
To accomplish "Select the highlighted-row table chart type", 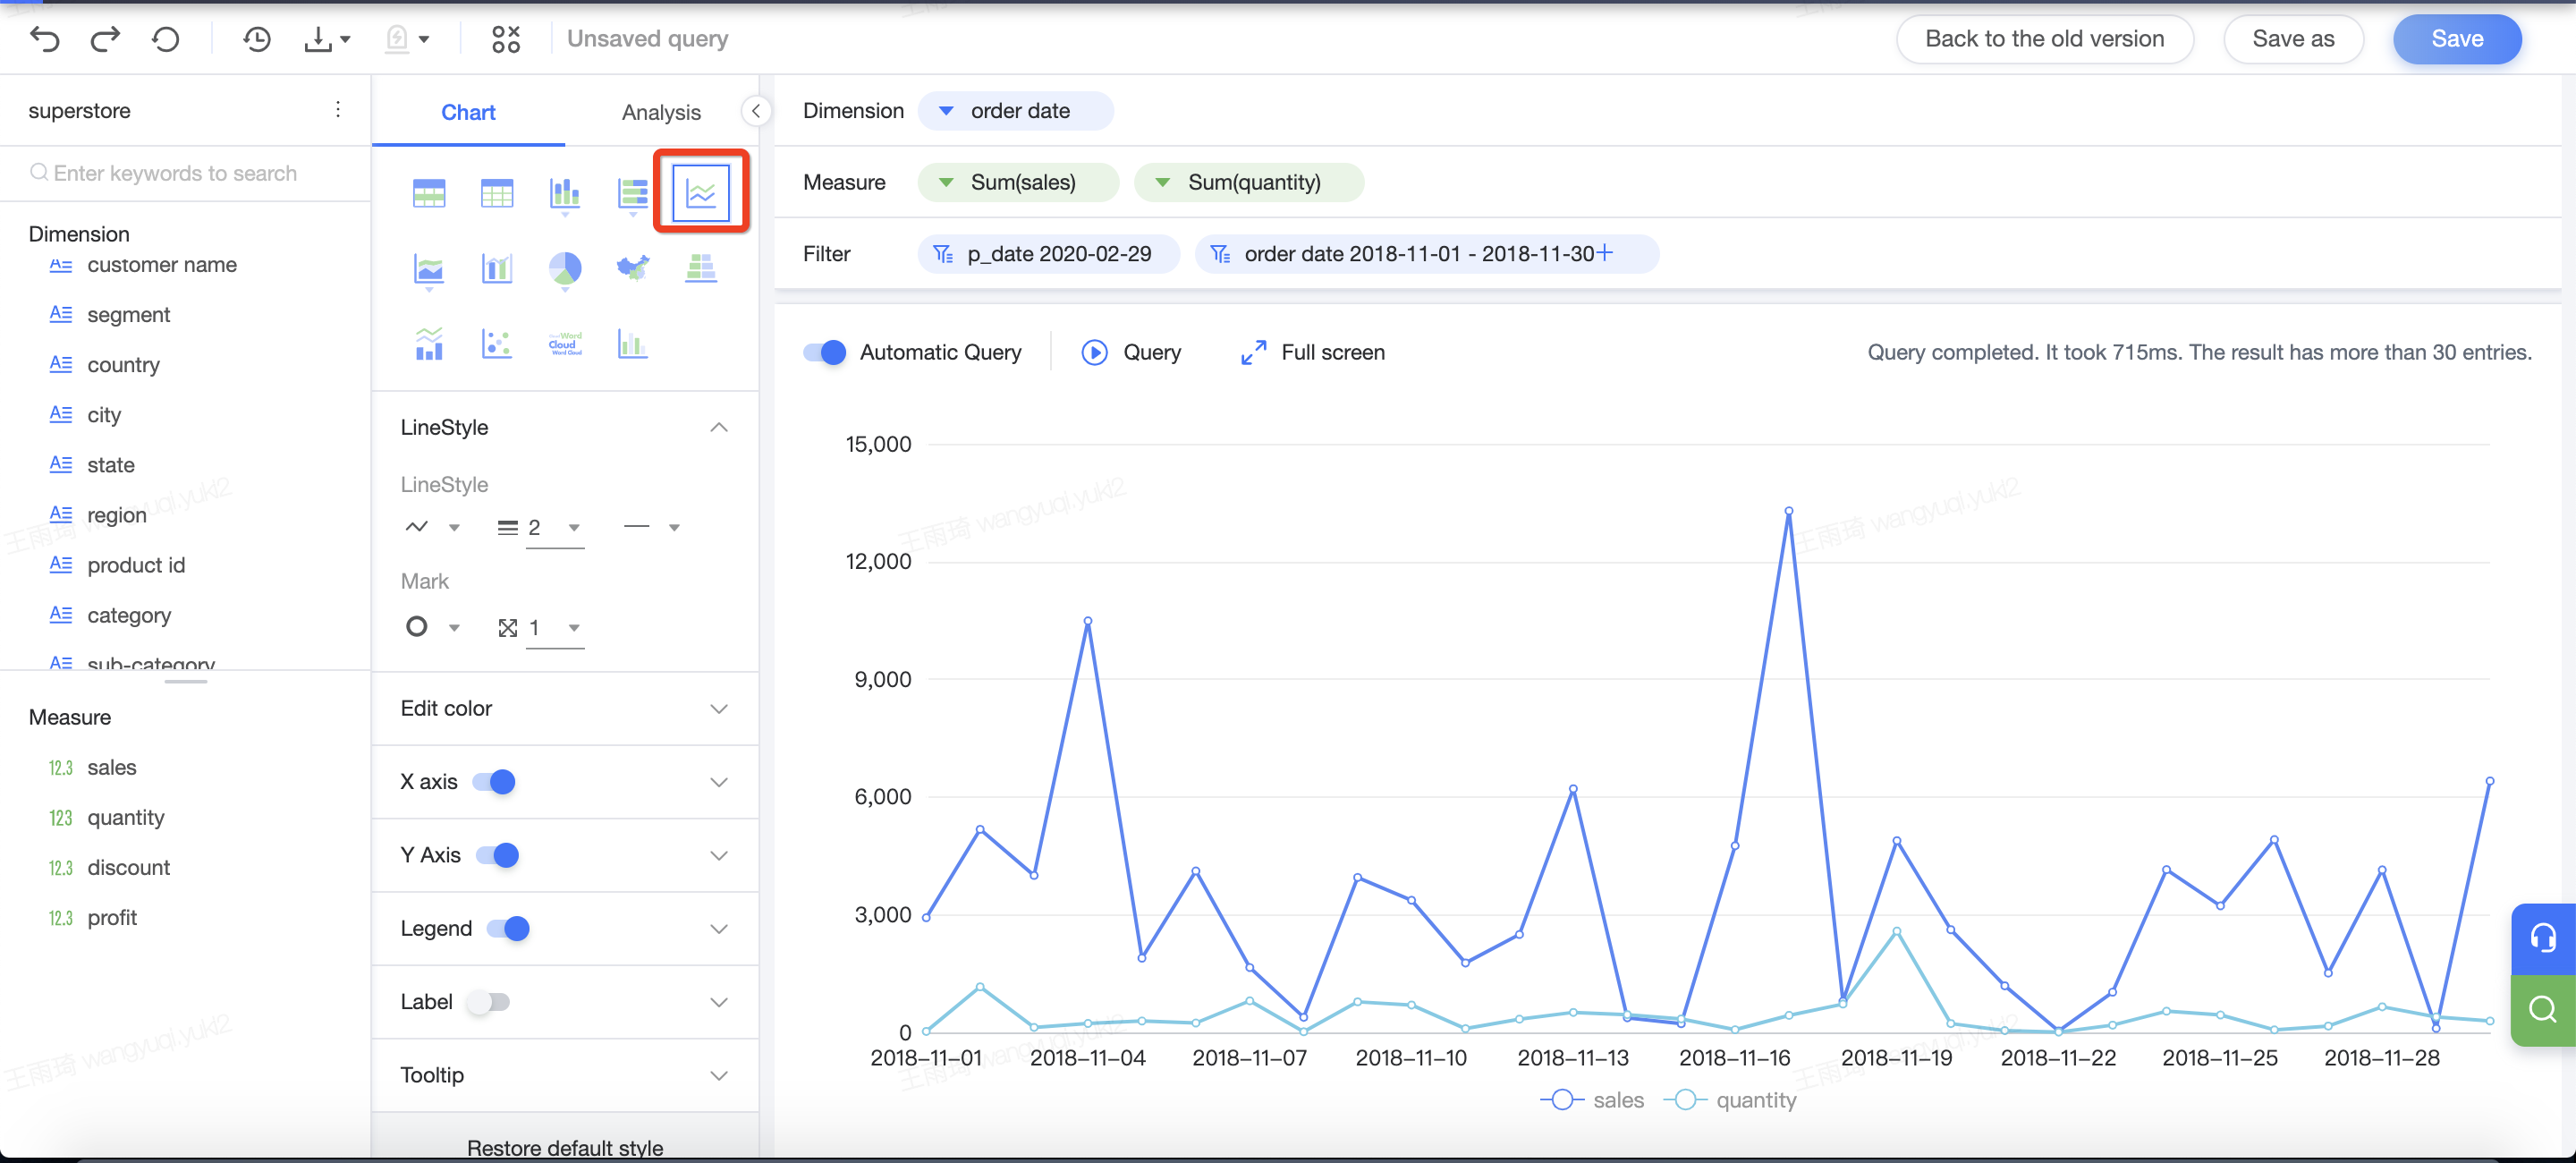I will (x=429, y=192).
